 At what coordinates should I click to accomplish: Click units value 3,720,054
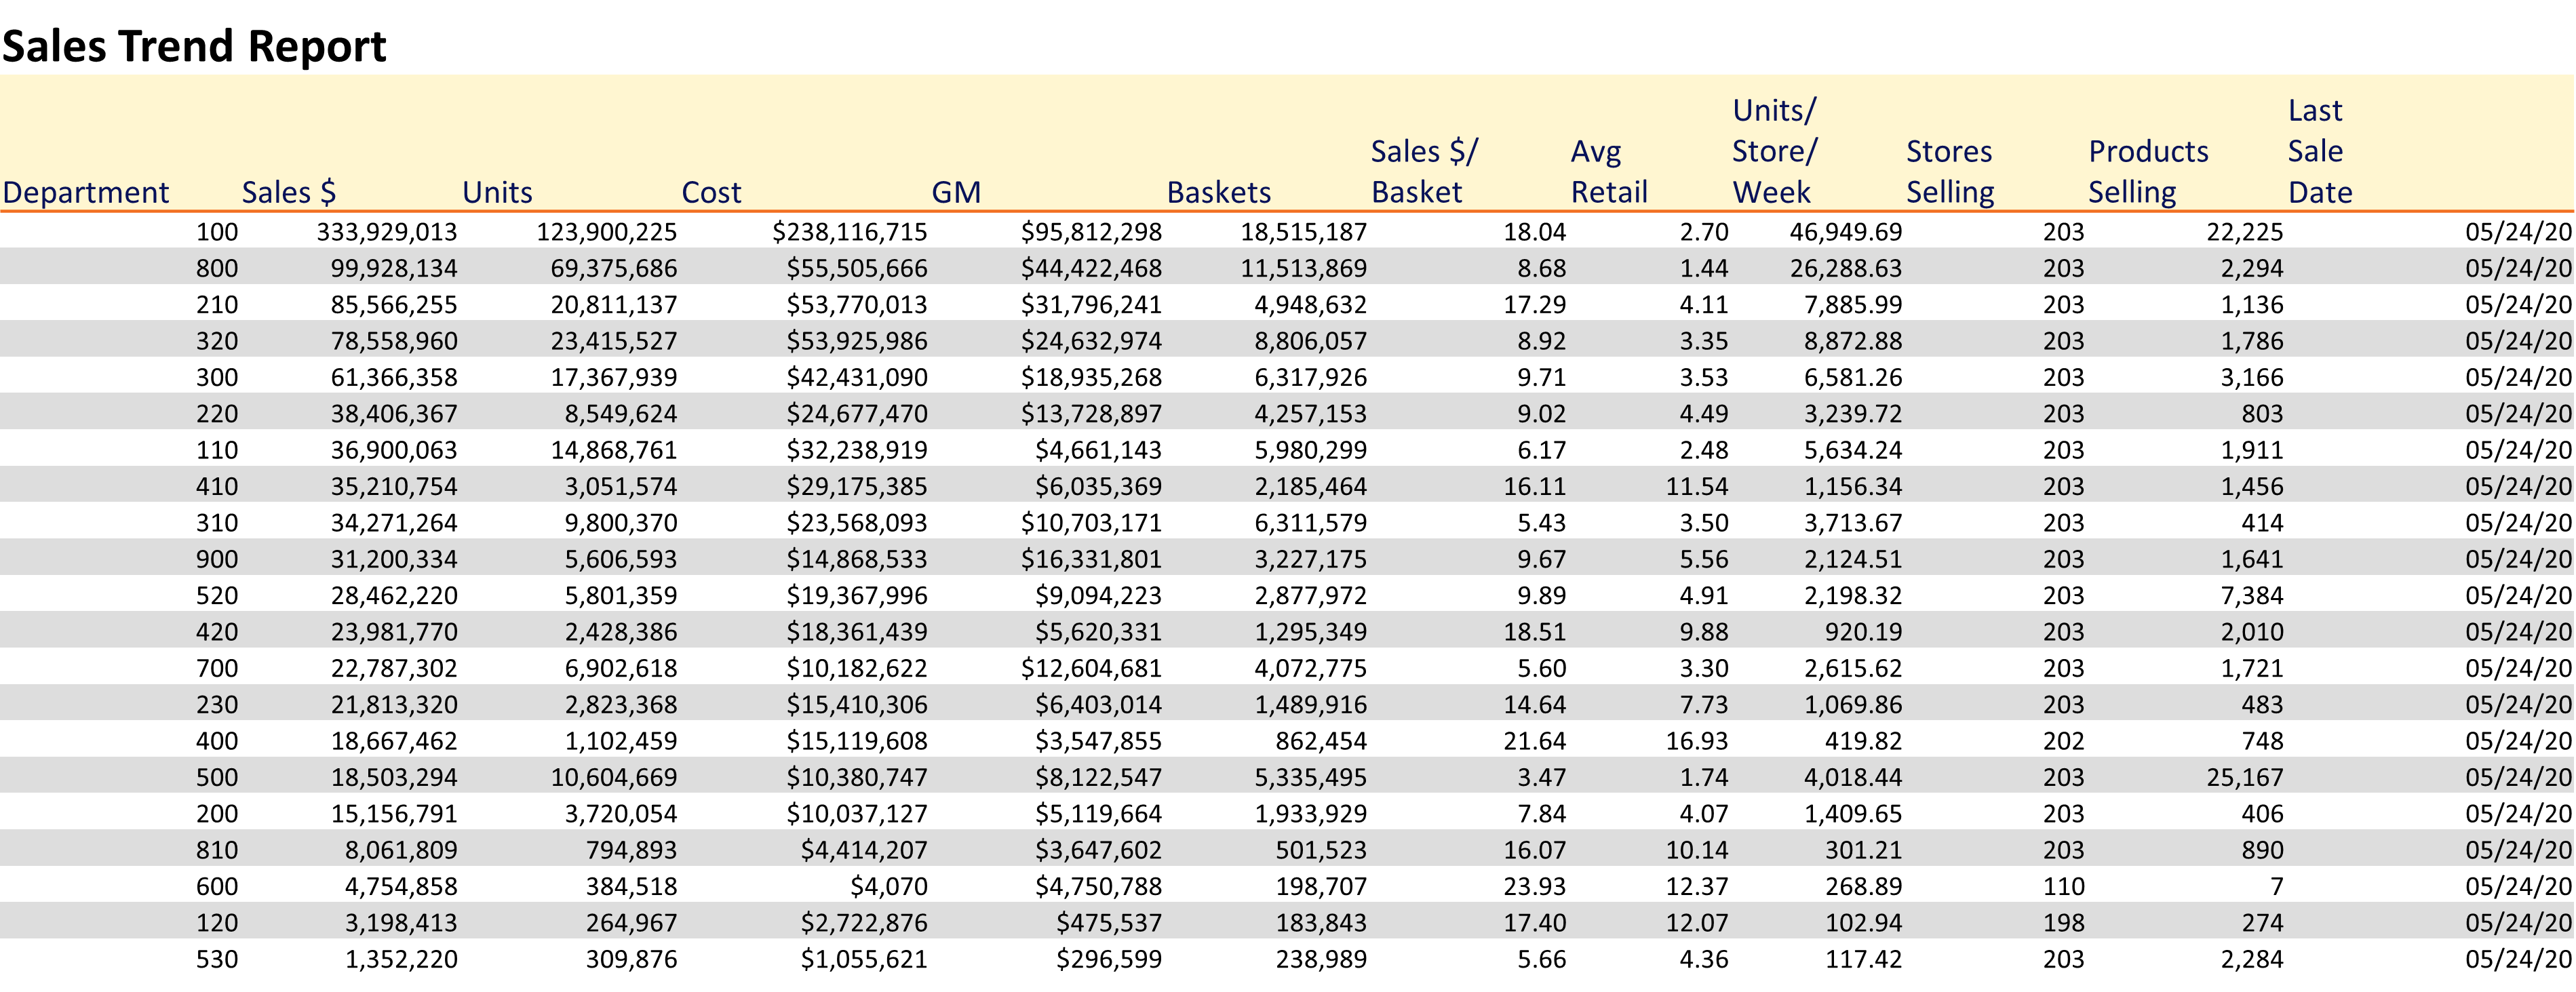pos(621,814)
